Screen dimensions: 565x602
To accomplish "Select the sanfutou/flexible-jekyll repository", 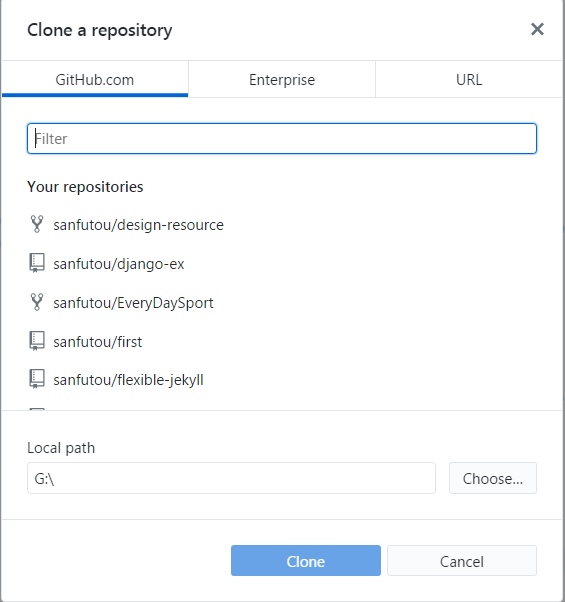I will [x=282, y=380].
